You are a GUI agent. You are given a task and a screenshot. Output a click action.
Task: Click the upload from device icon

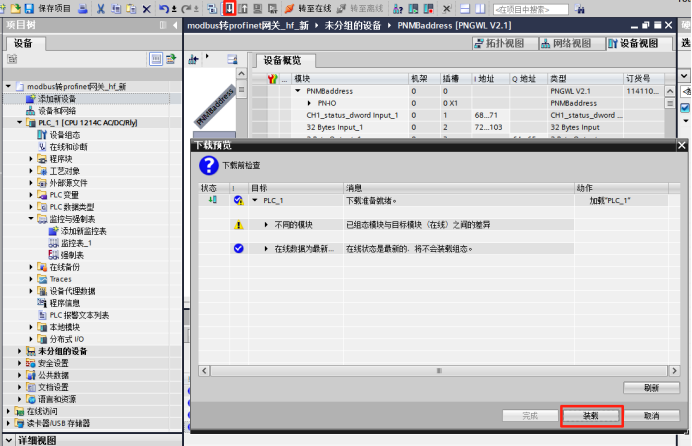243,8
